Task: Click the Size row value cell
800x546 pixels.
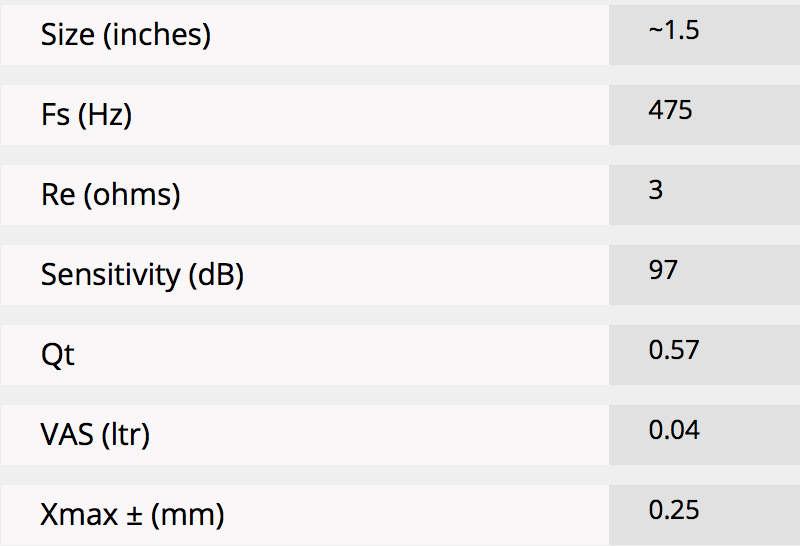Action: (x=705, y=35)
